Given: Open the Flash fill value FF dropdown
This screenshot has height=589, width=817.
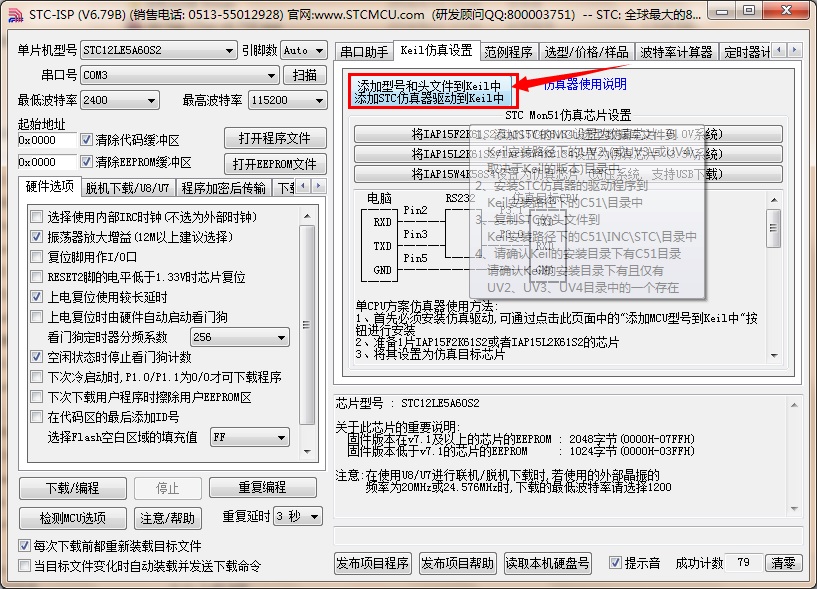Looking at the screenshot, I should [x=250, y=437].
